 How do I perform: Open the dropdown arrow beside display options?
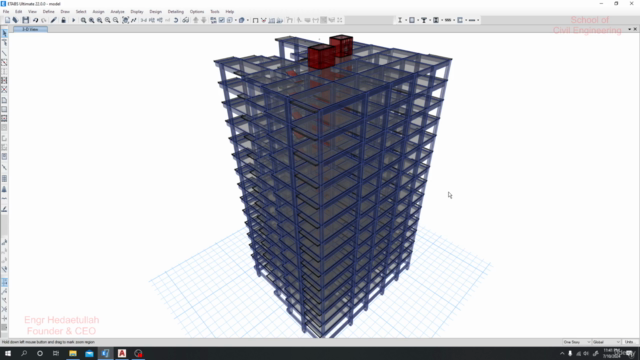pos(236,20)
